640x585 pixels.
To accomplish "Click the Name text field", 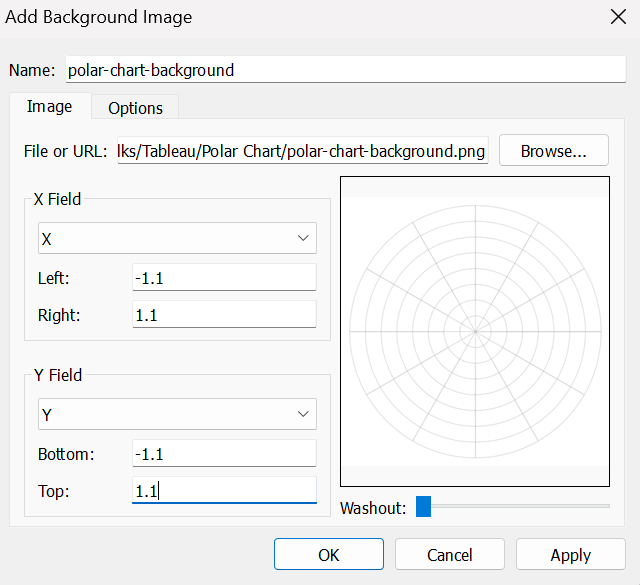I will pos(346,70).
